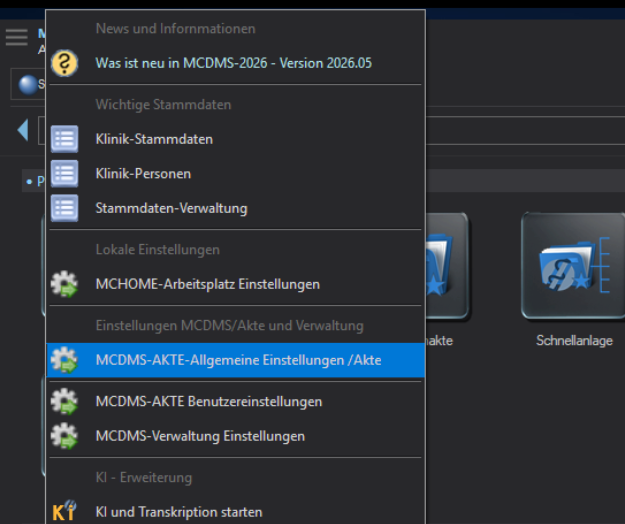This screenshot has height=524, width=625.
Task: Click the blue back arrow
Action: [22, 130]
